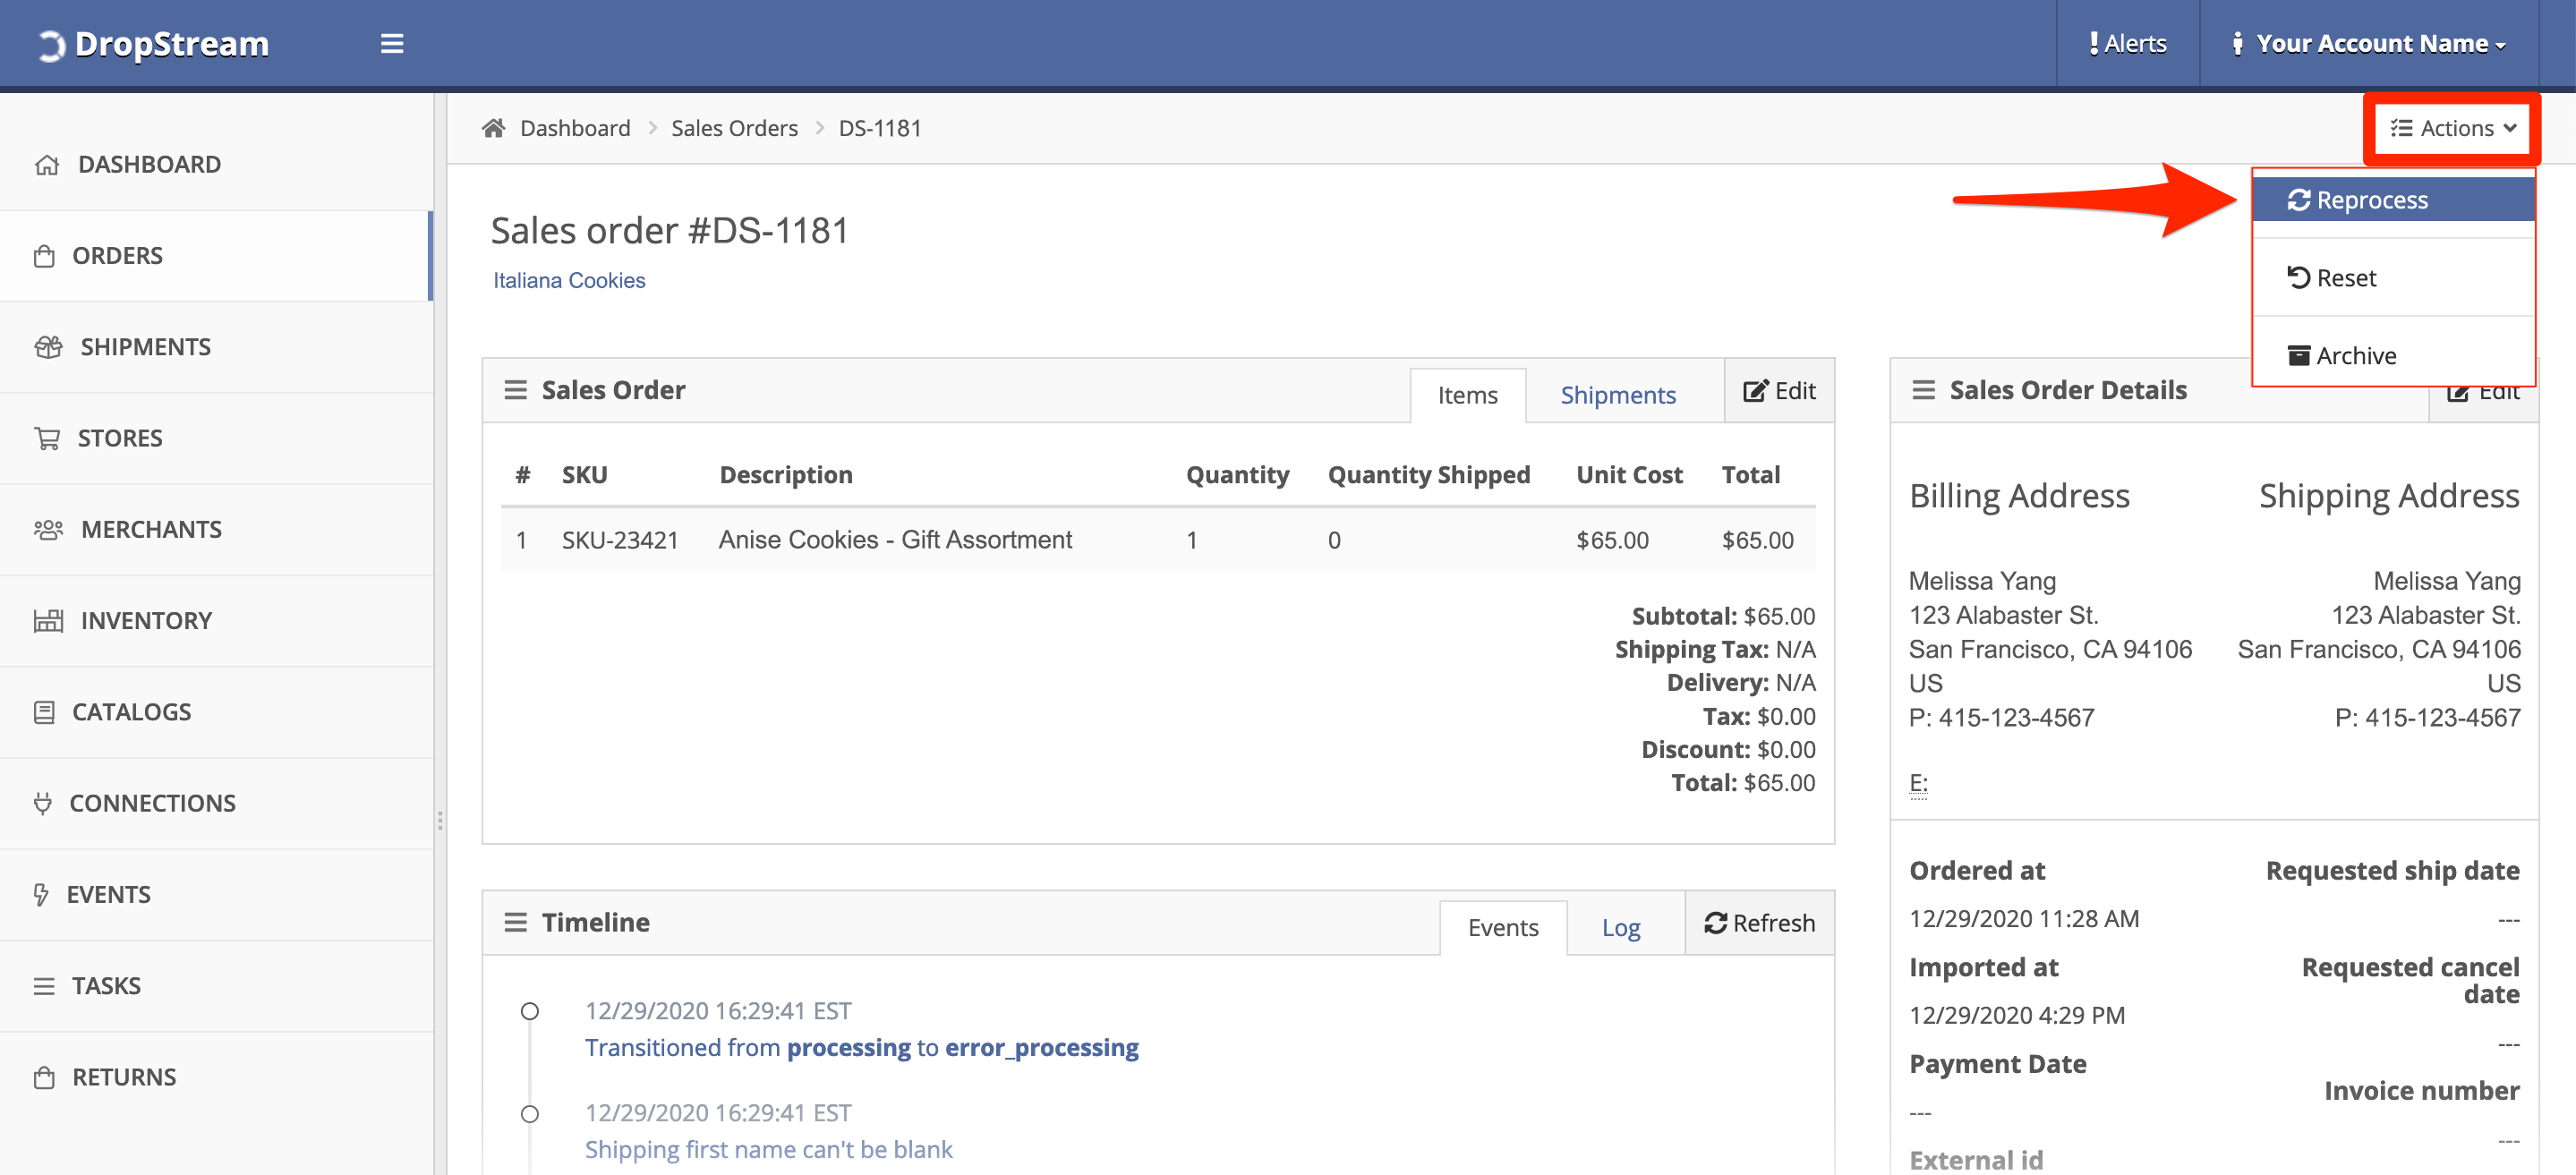The height and width of the screenshot is (1175, 2576).
Task: Click the 'Sales order #DS-1181' heading
Action: tap(669, 231)
